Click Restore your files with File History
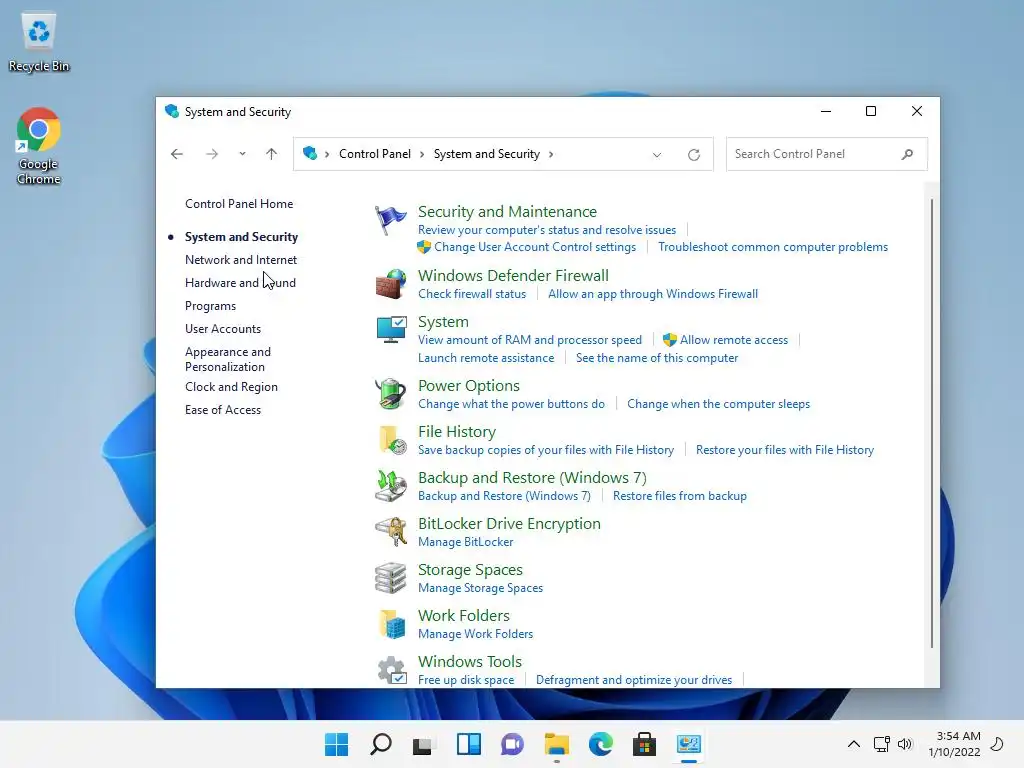 point(785,450)
